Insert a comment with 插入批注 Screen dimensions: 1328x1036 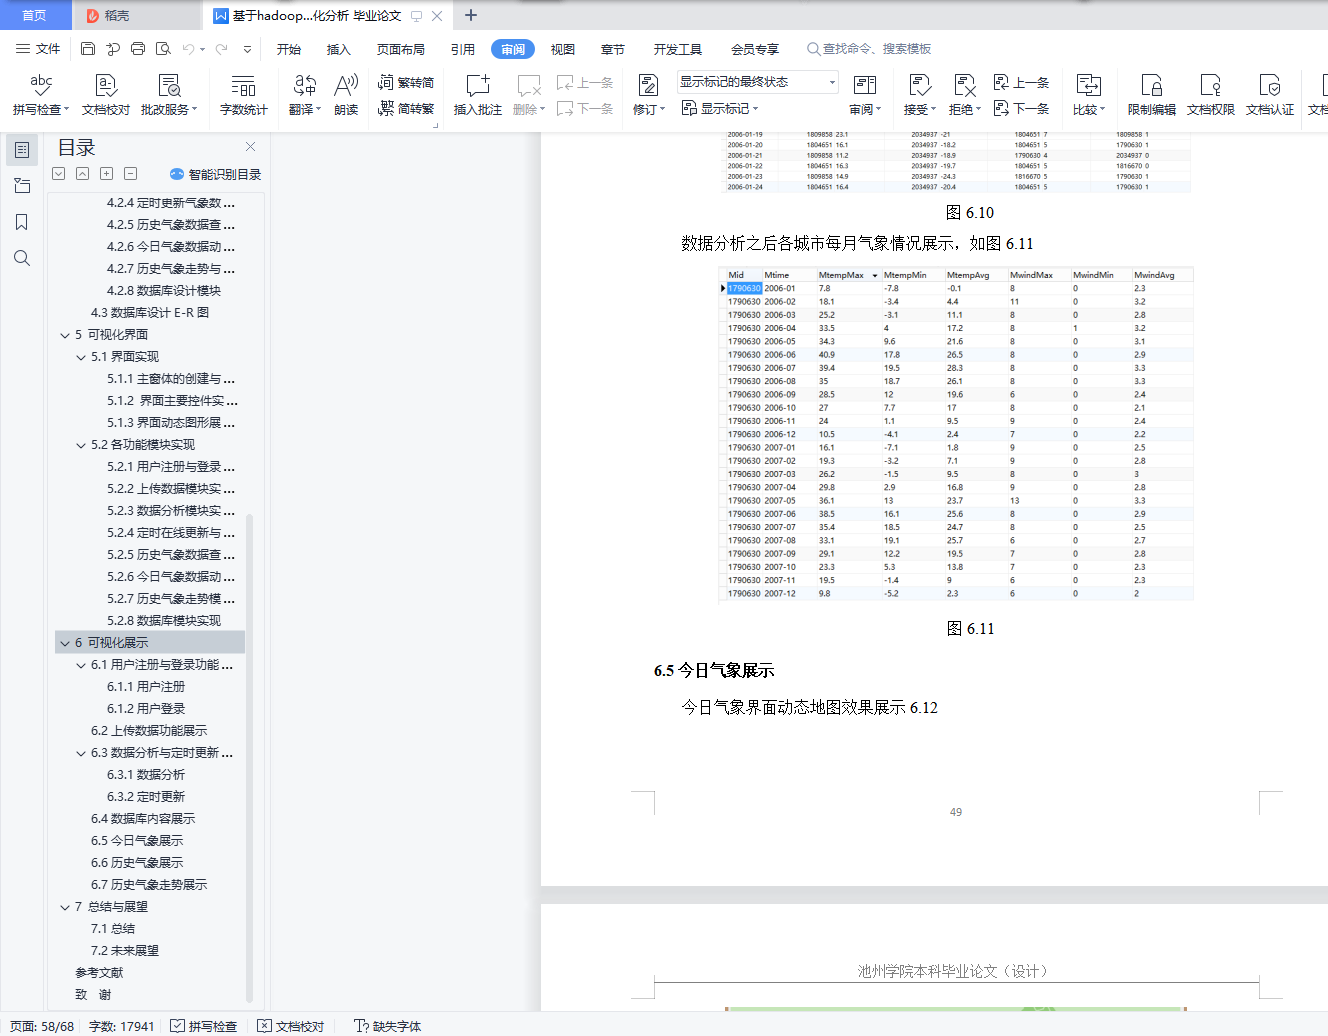pyautogui.click(x=478, y=95)
